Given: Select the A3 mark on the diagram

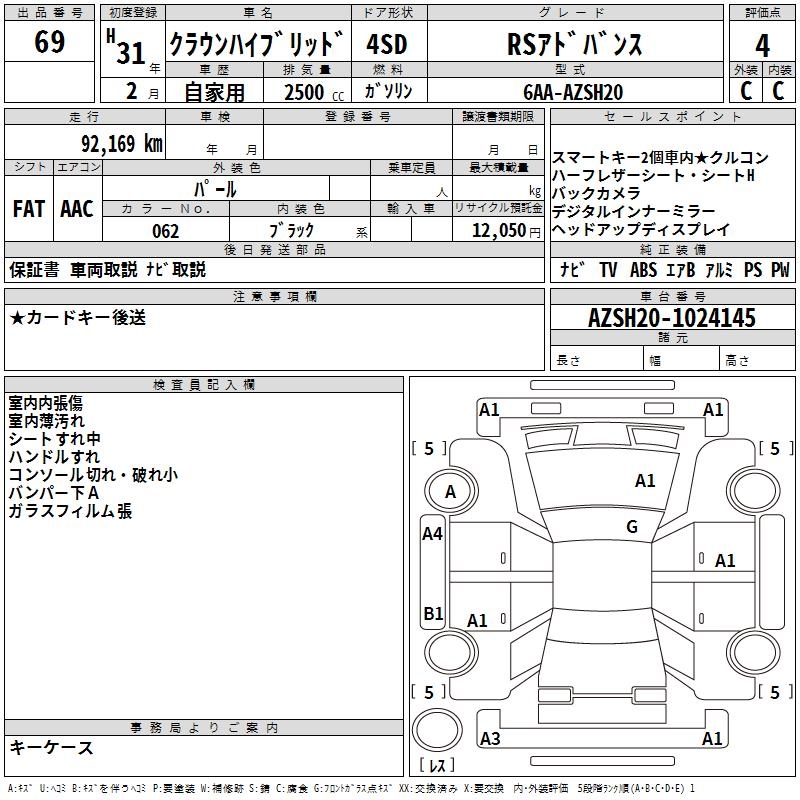Looking at the screenshot, I should [x=490, y=739].
